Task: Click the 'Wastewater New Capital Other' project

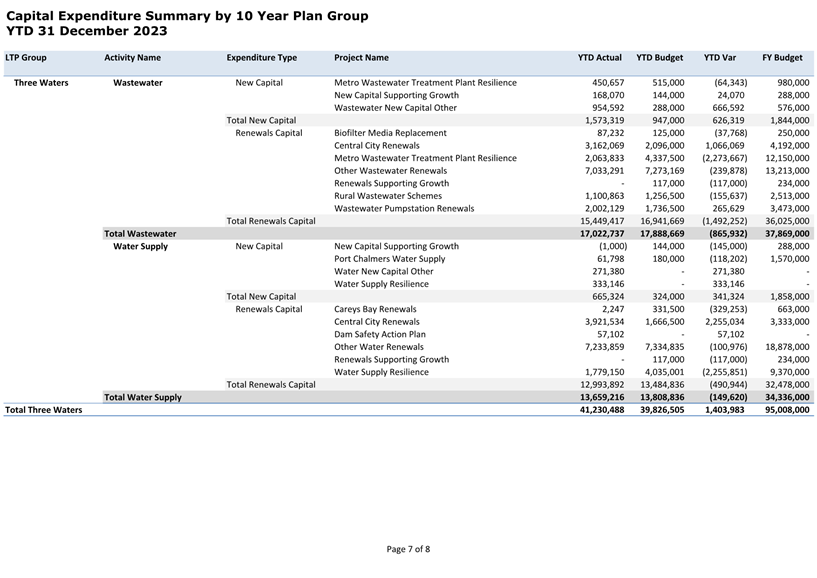Action: (x=395, y=108)
